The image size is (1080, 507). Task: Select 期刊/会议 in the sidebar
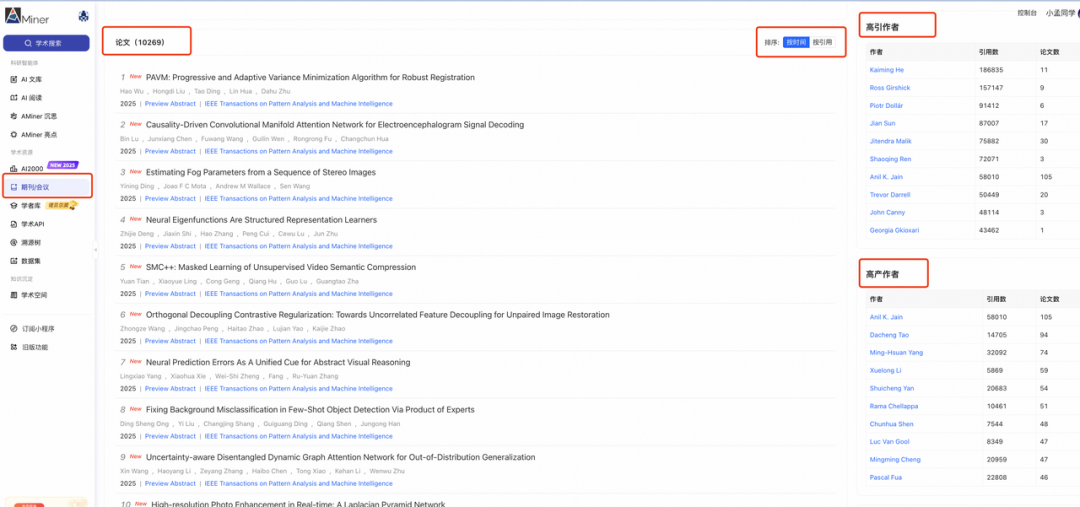tap(47, 187)
